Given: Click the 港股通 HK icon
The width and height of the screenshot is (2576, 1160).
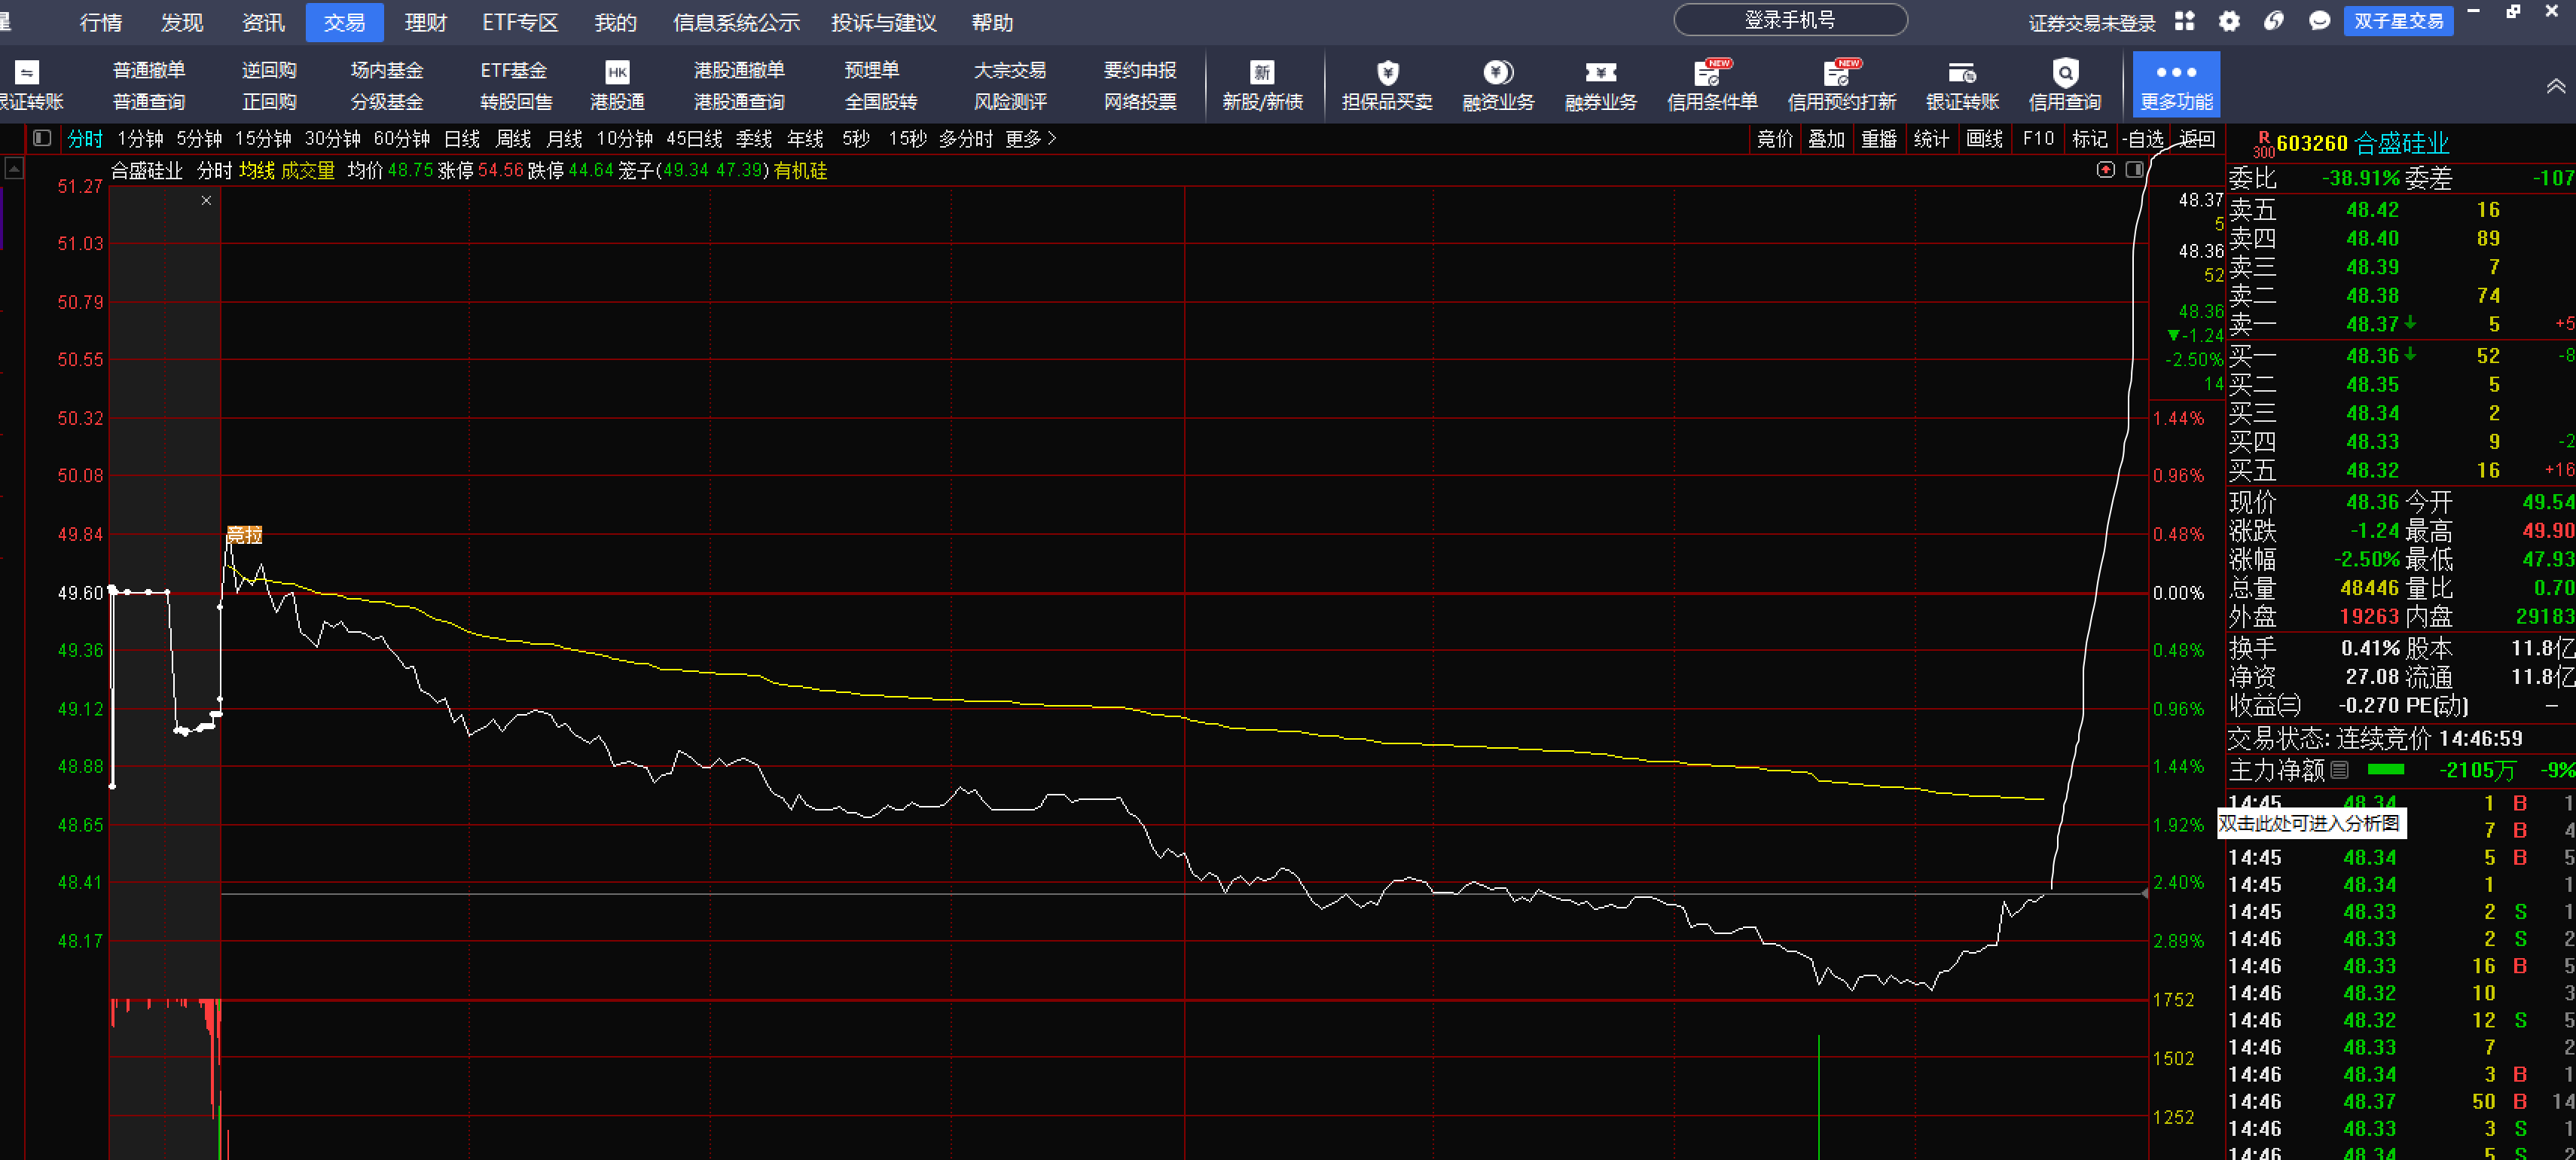Looking at the screenshot, I should tap(617, 73).
